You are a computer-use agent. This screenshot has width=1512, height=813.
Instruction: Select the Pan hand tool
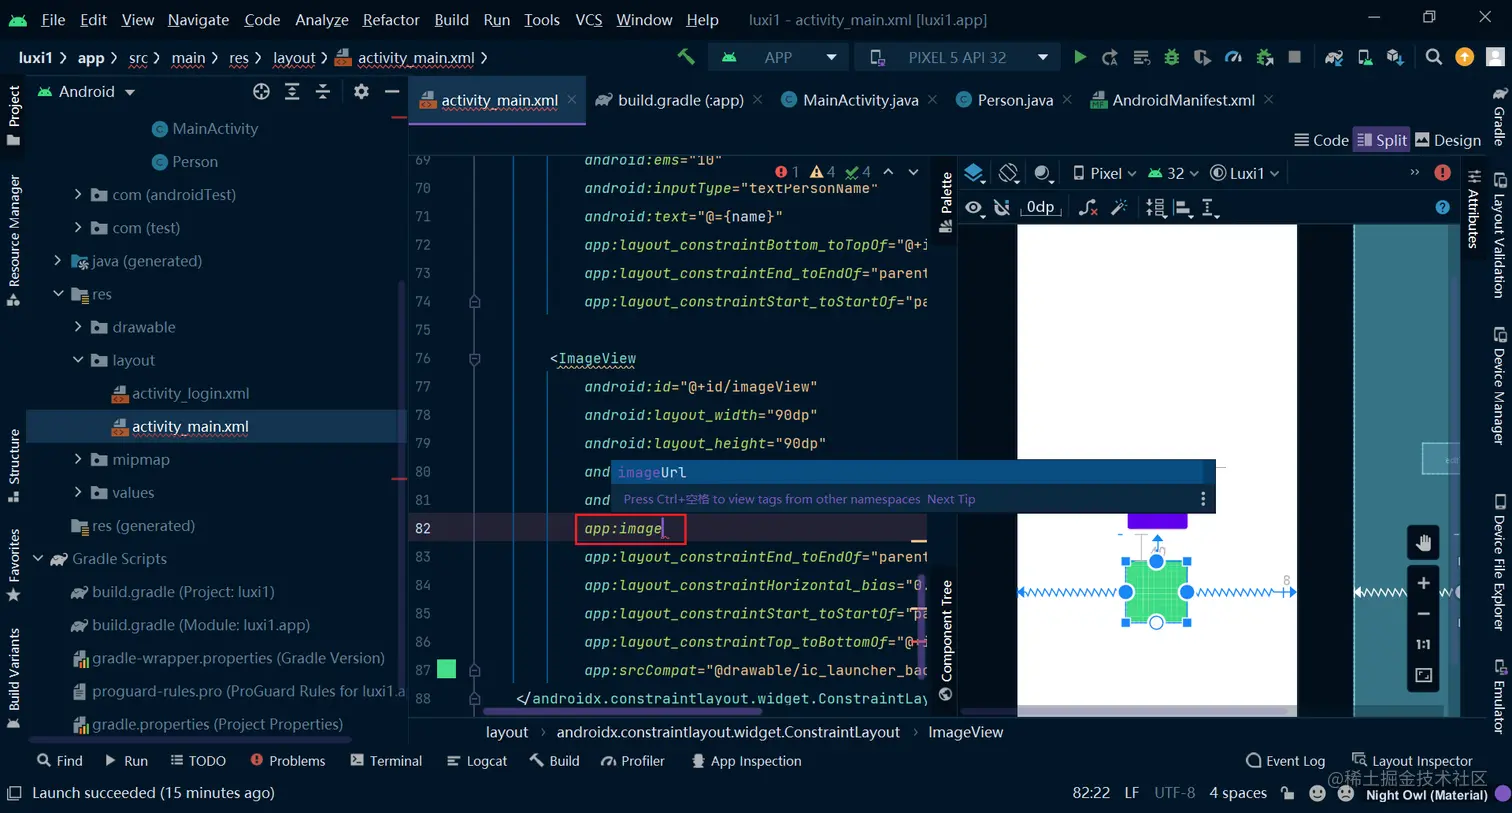pos(1423,544)
